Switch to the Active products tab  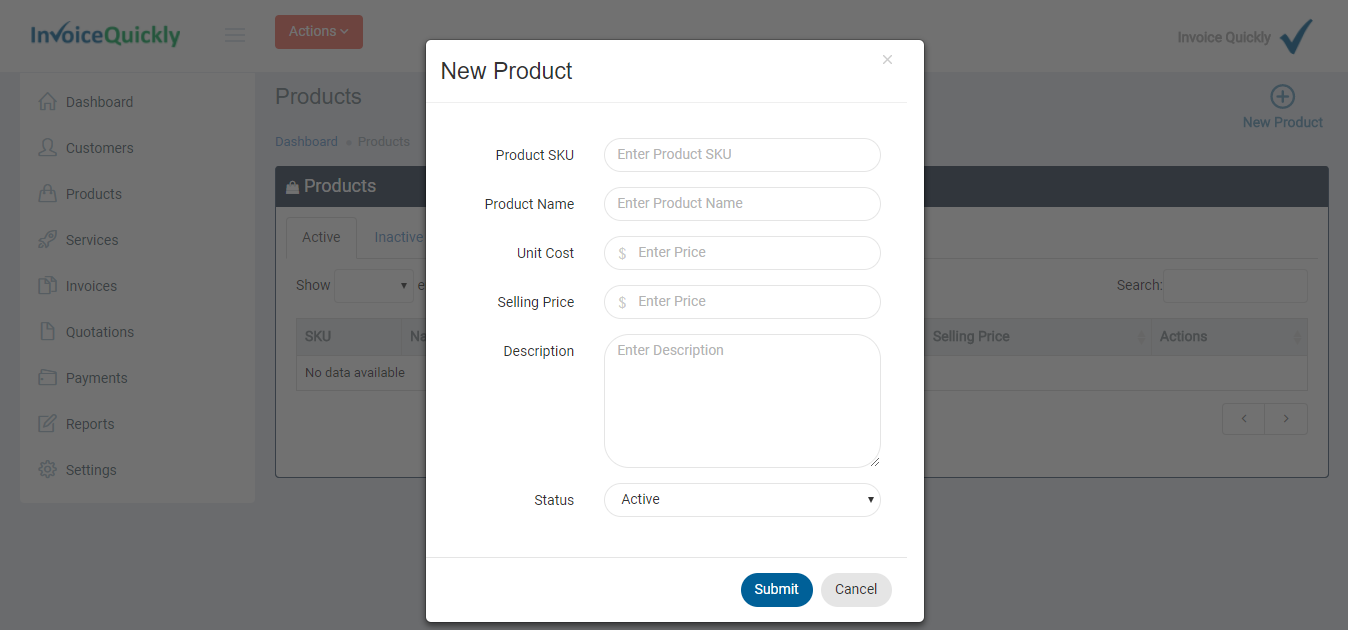tap(321, 238)
